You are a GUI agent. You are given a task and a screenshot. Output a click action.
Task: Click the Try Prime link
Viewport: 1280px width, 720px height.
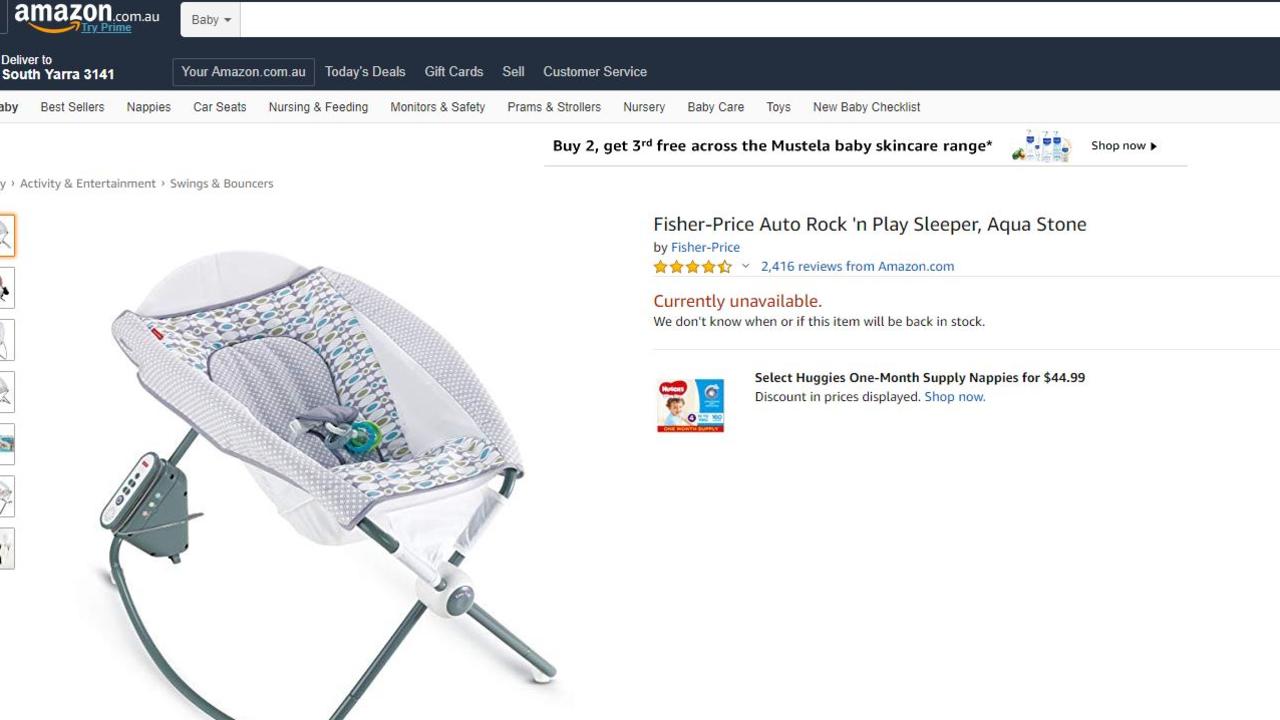click(x=106, y=28)
